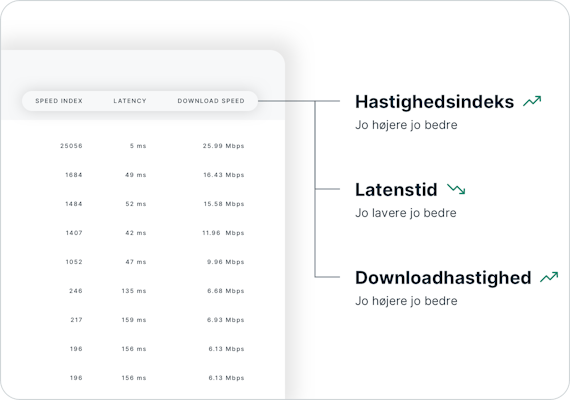Select the 25.99 Mbps download cell
The width and height of the screenshot is (570, 400).
pos(224,146)
